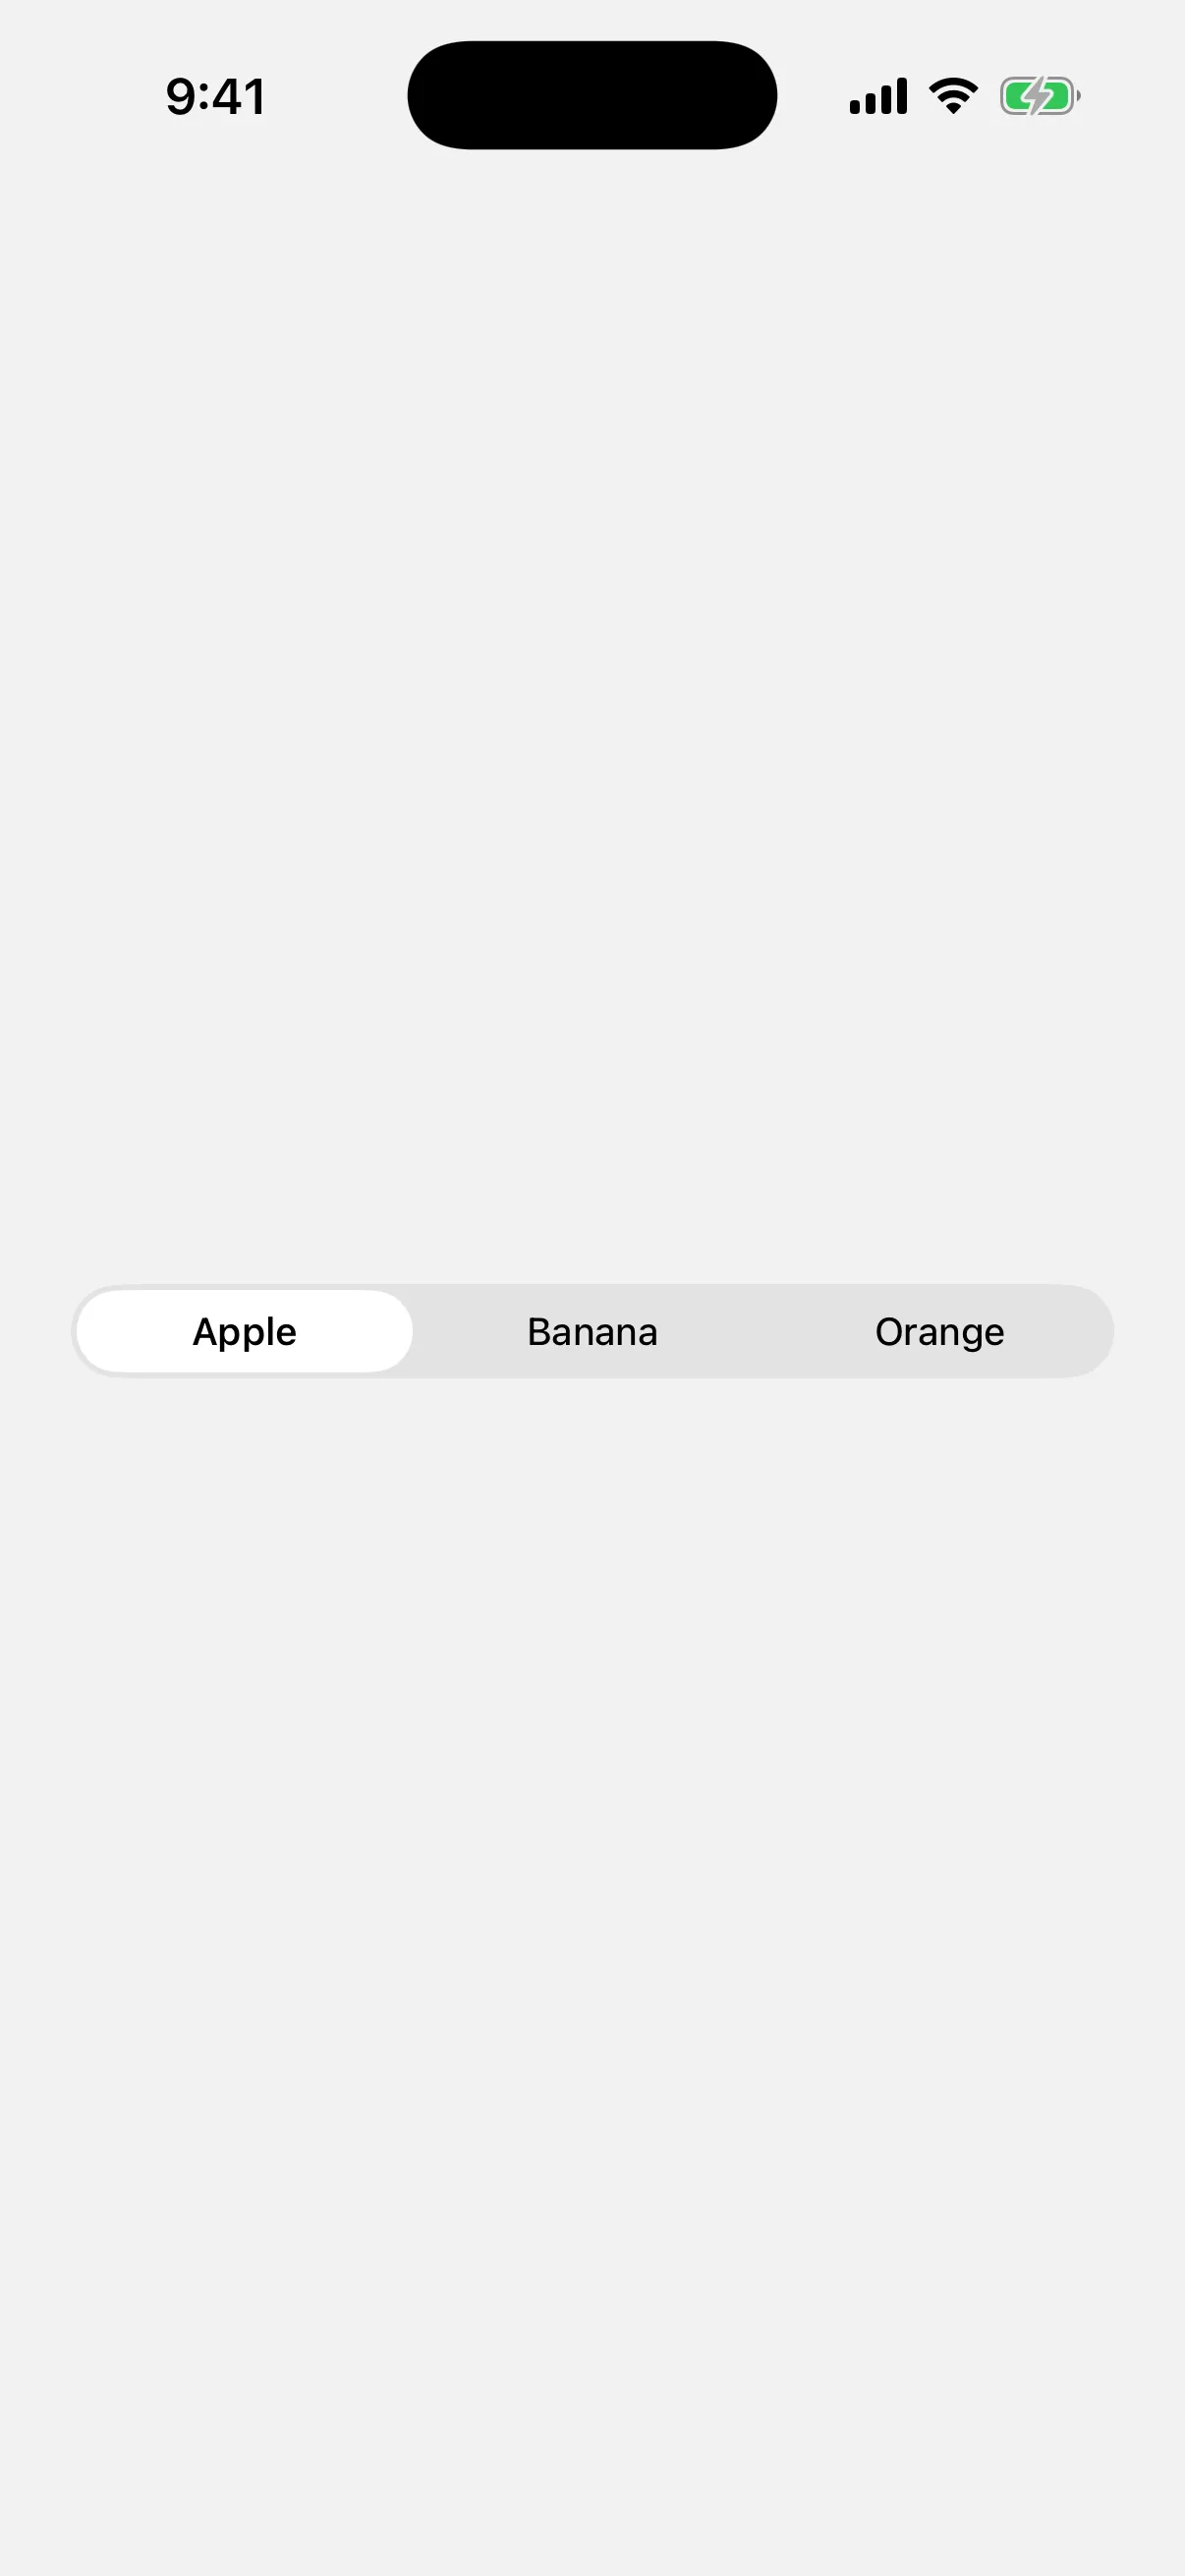Viewport: 1185px width, 2576px height.
Task: Tap the white selected Apple pill
Action: click(245, 1331)
